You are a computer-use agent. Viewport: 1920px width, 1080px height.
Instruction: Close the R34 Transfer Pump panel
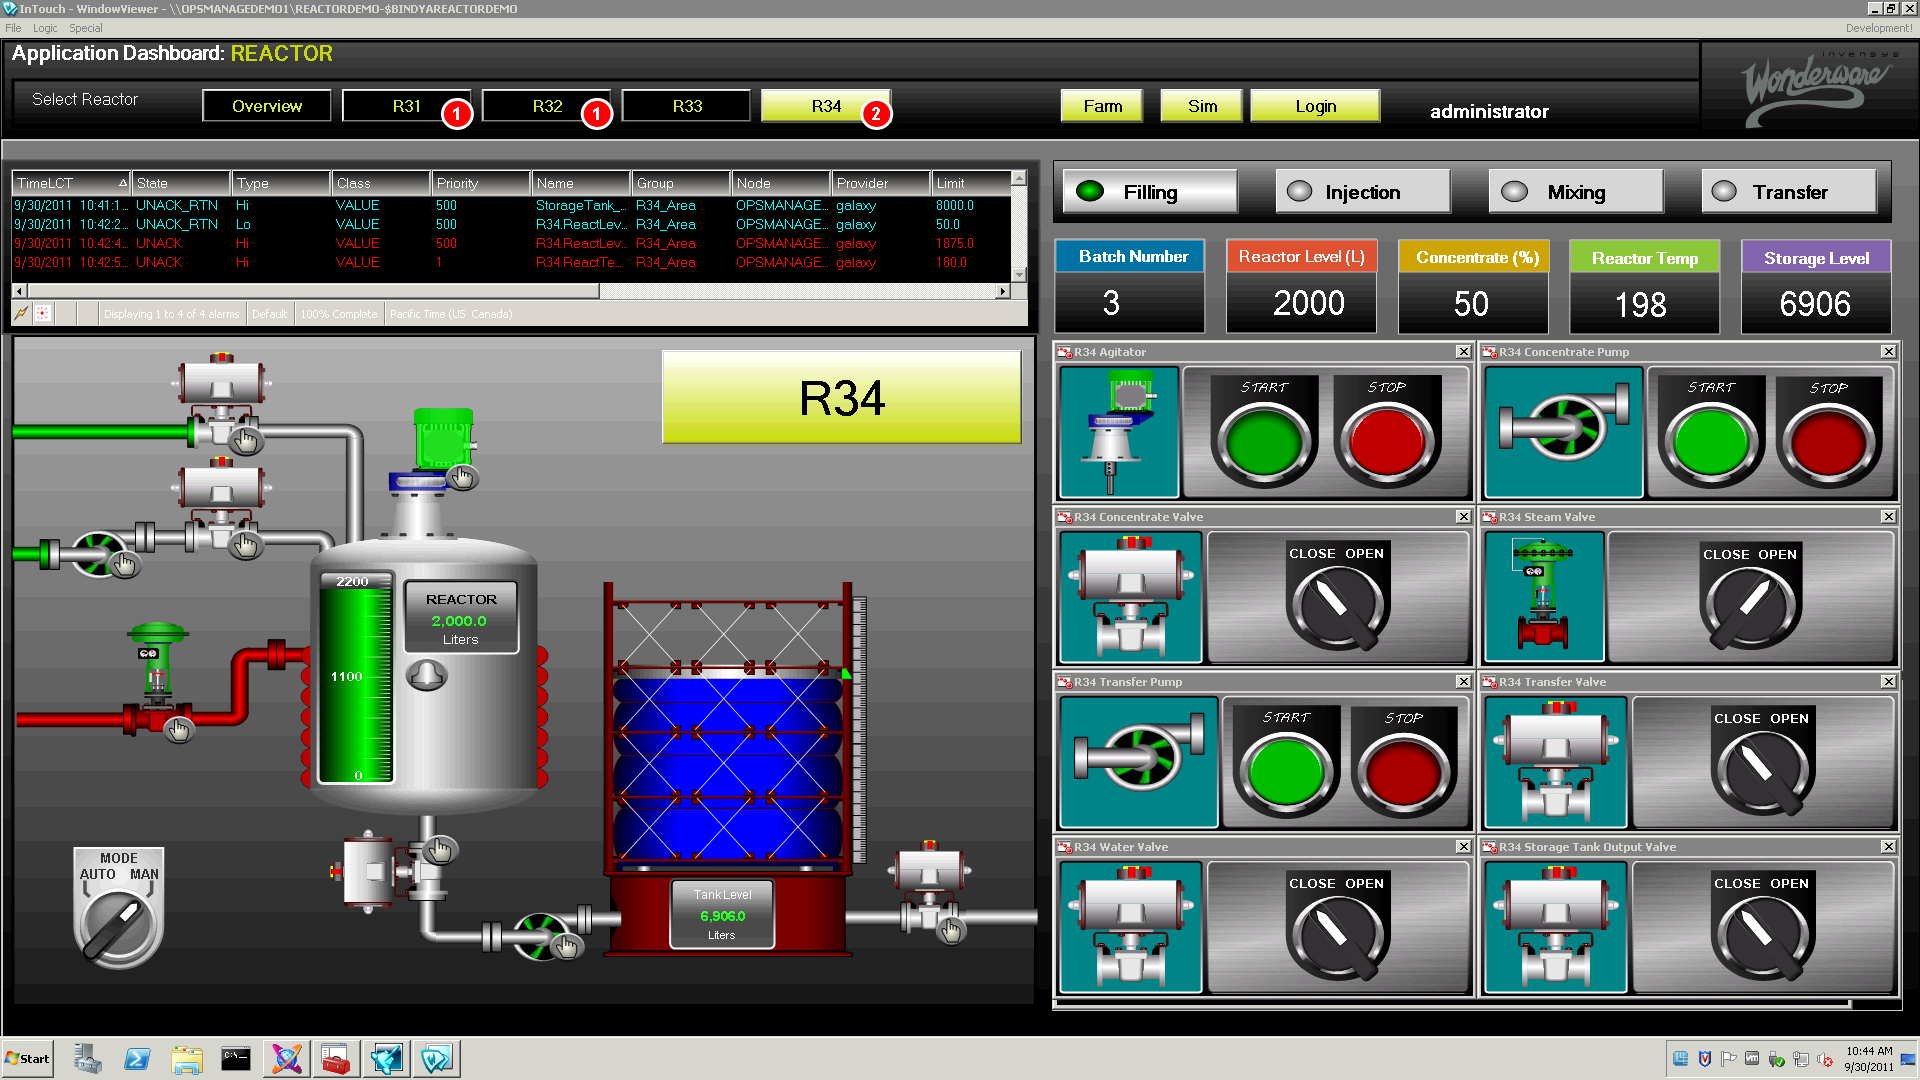[1463, 682]
